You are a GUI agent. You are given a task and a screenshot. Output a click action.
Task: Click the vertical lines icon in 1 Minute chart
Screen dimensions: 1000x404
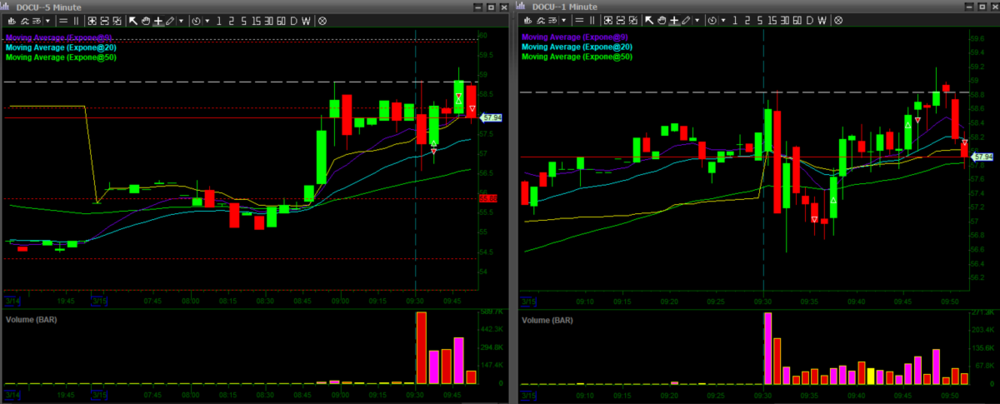click(x=591, y=20)
